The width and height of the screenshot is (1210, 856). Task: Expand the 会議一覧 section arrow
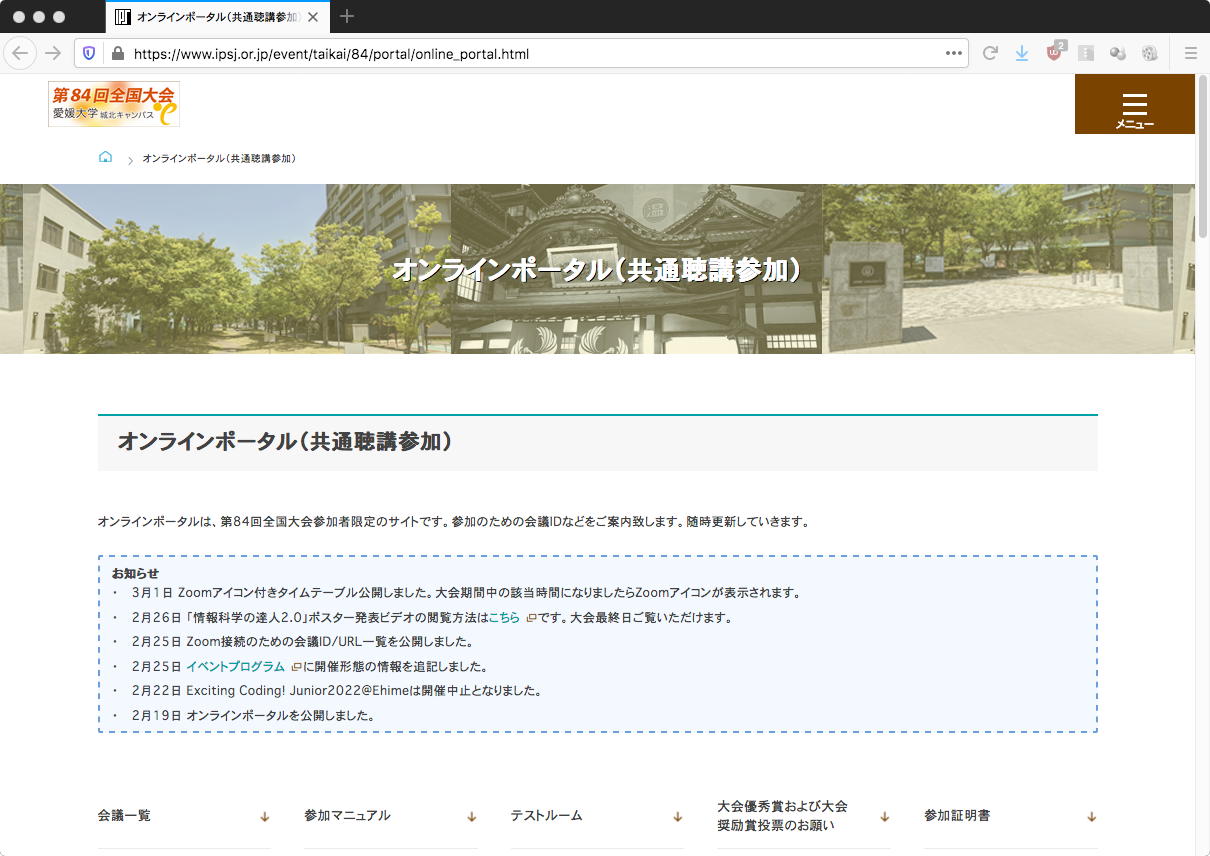[265, 817]
